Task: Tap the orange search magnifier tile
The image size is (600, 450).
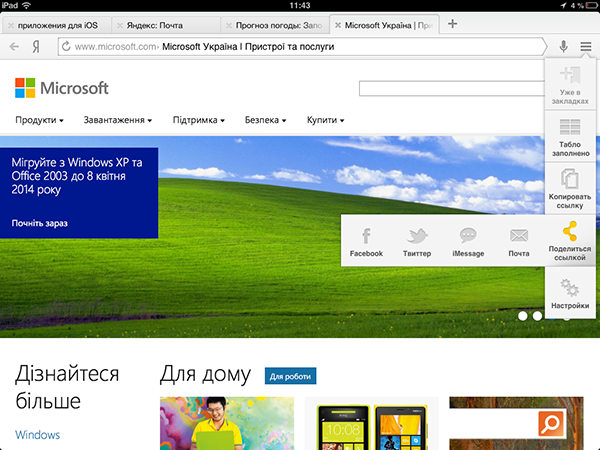Action: click(551, 423)
